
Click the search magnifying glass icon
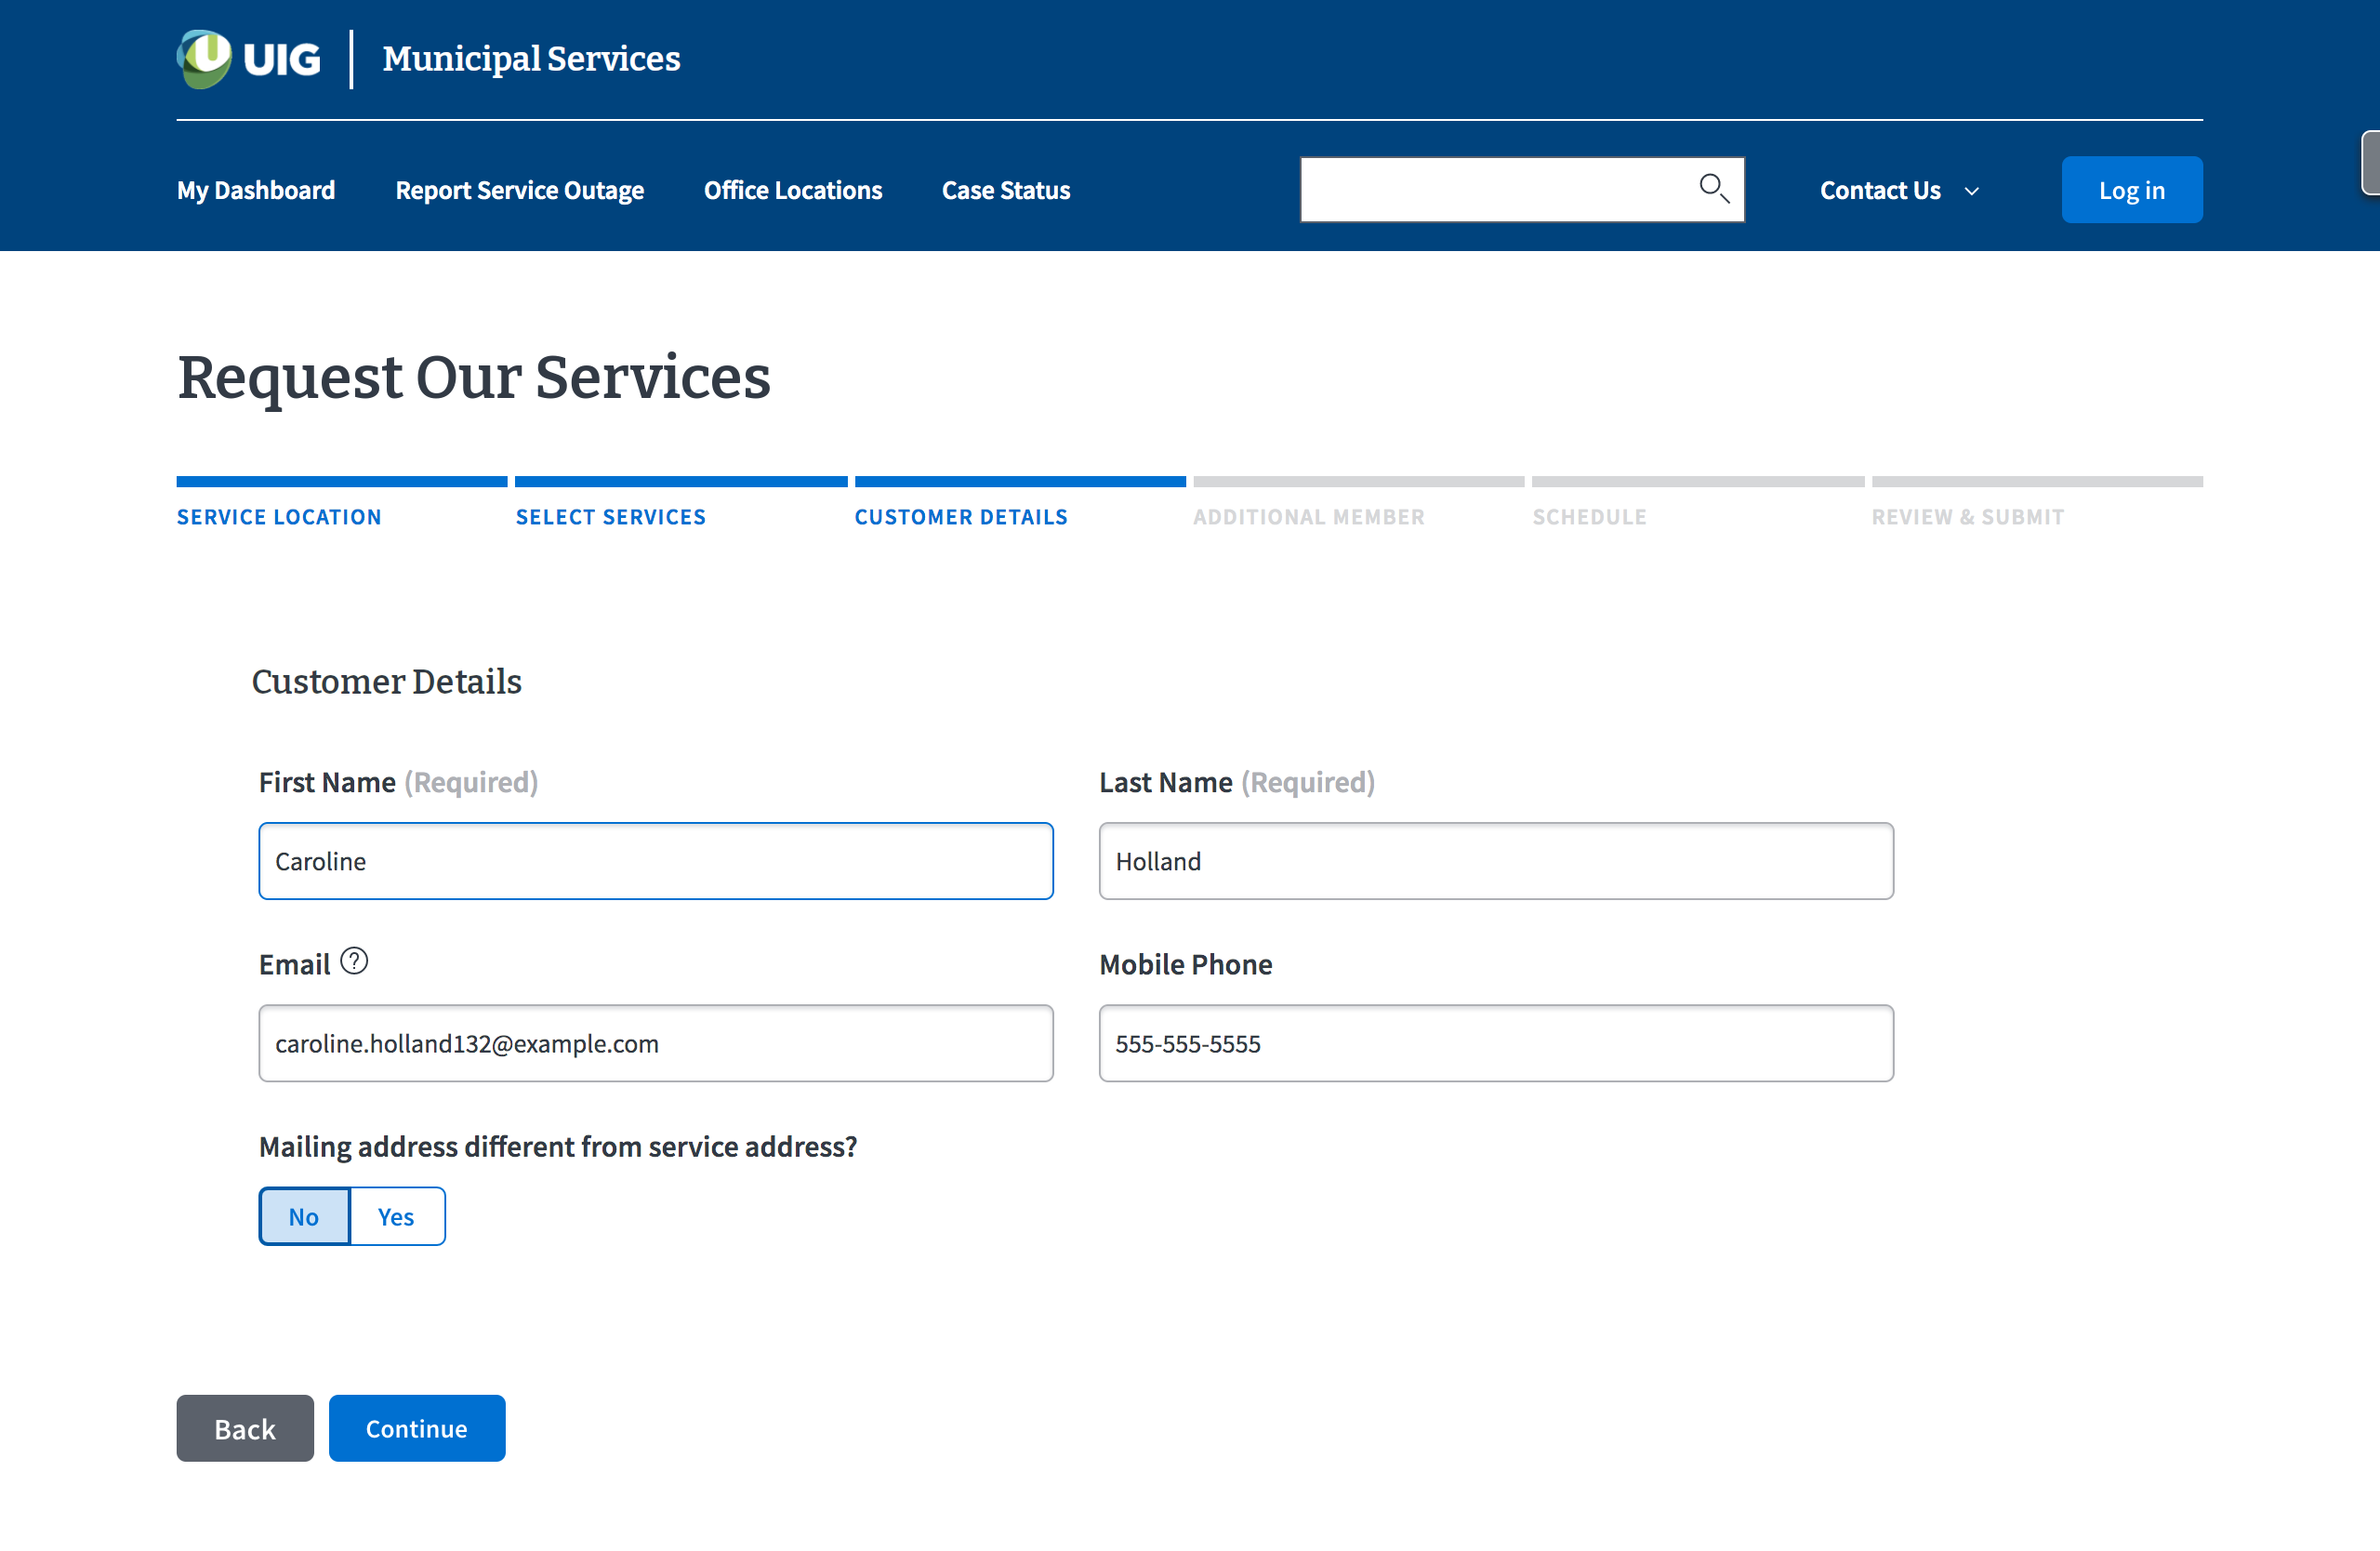click(x=1714, y=188)
